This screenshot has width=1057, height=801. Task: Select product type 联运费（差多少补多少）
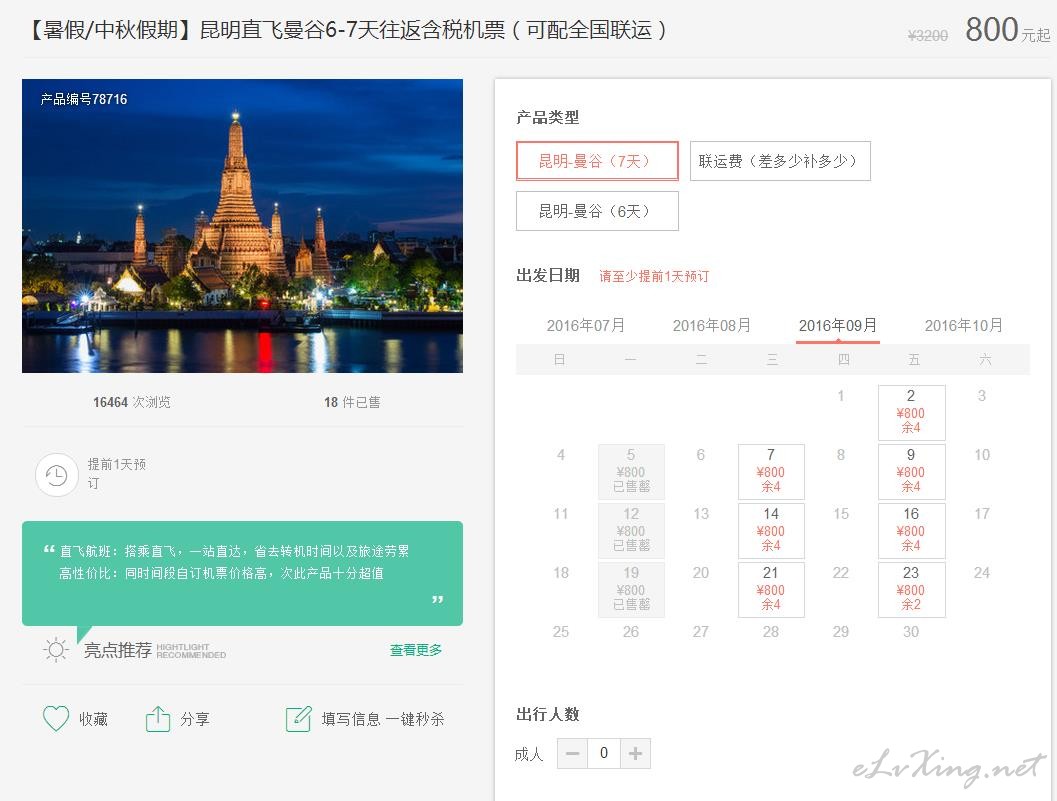pos(780,160)
